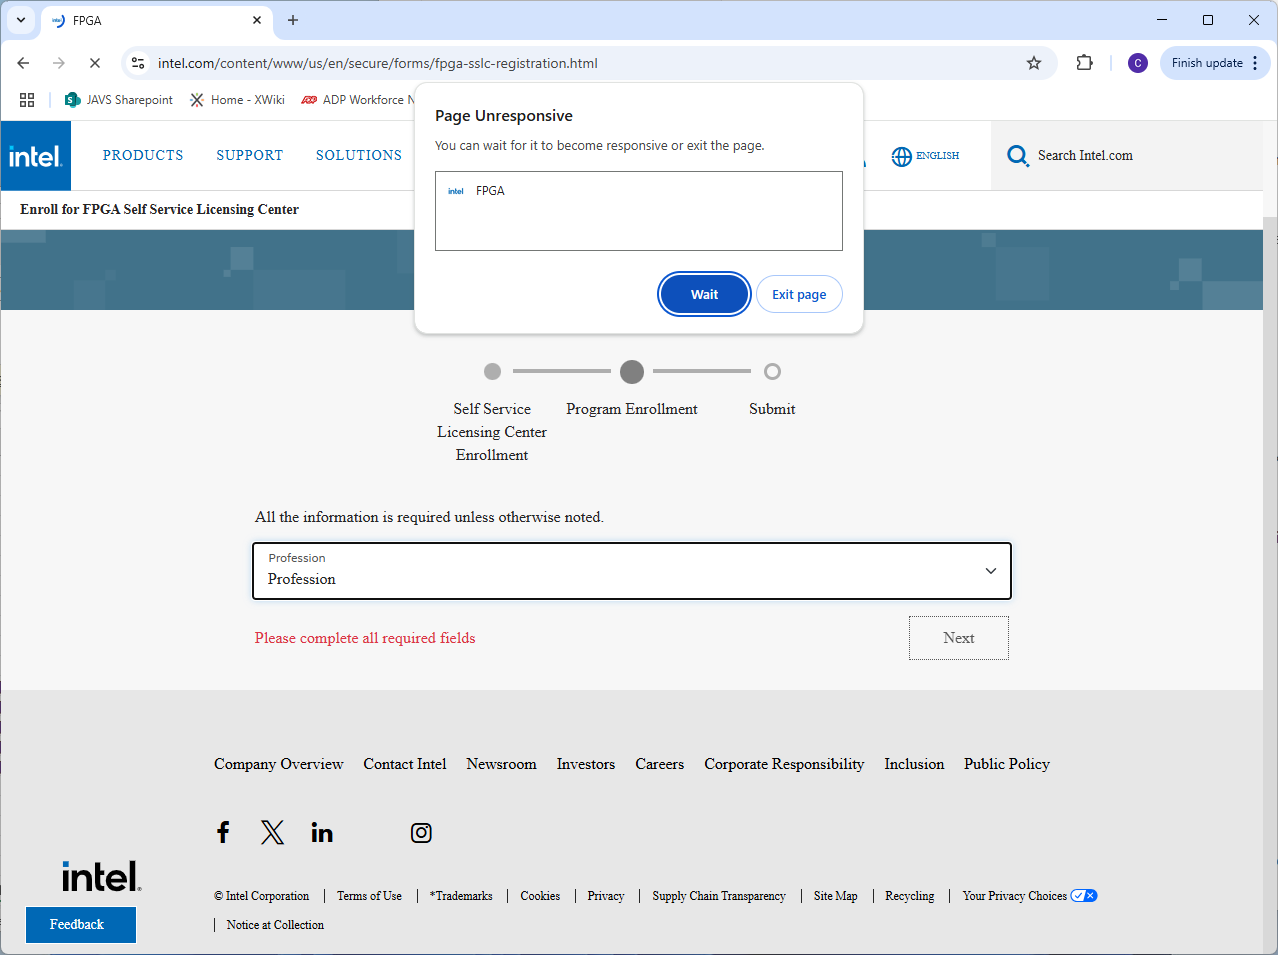Viewport: 1278px width, 955px height.
Task: Open JAVS Sharepoint bookmark
Action: tap(119, 100)
